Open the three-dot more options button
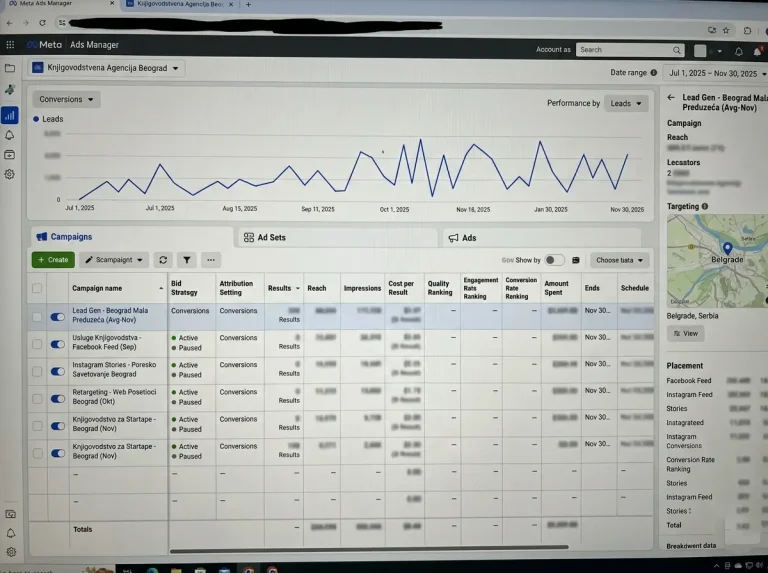768x573 pixels. [x=211, y=260]
